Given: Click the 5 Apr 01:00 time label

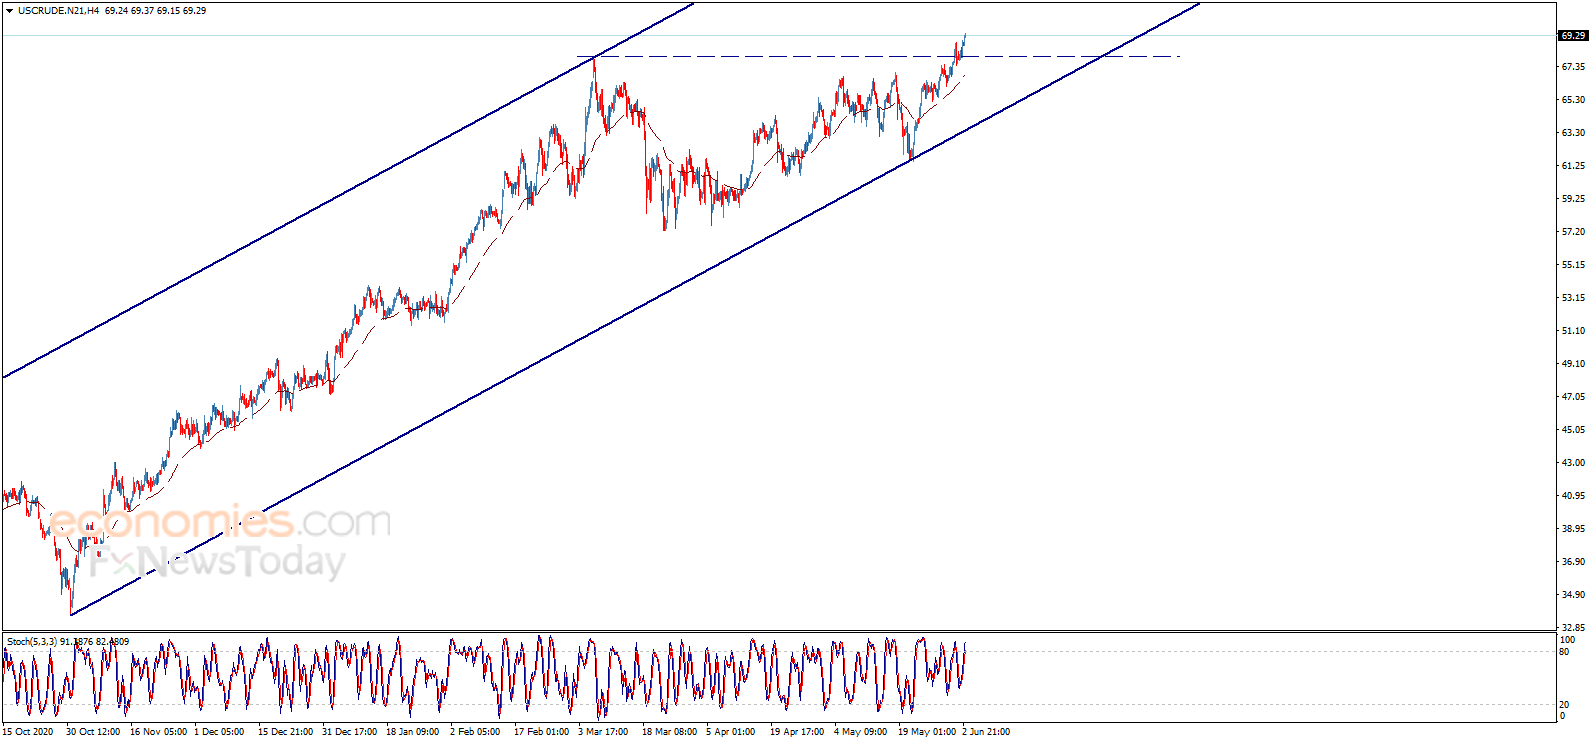Looking at the screenshot, I should click(x=731, y=732).
